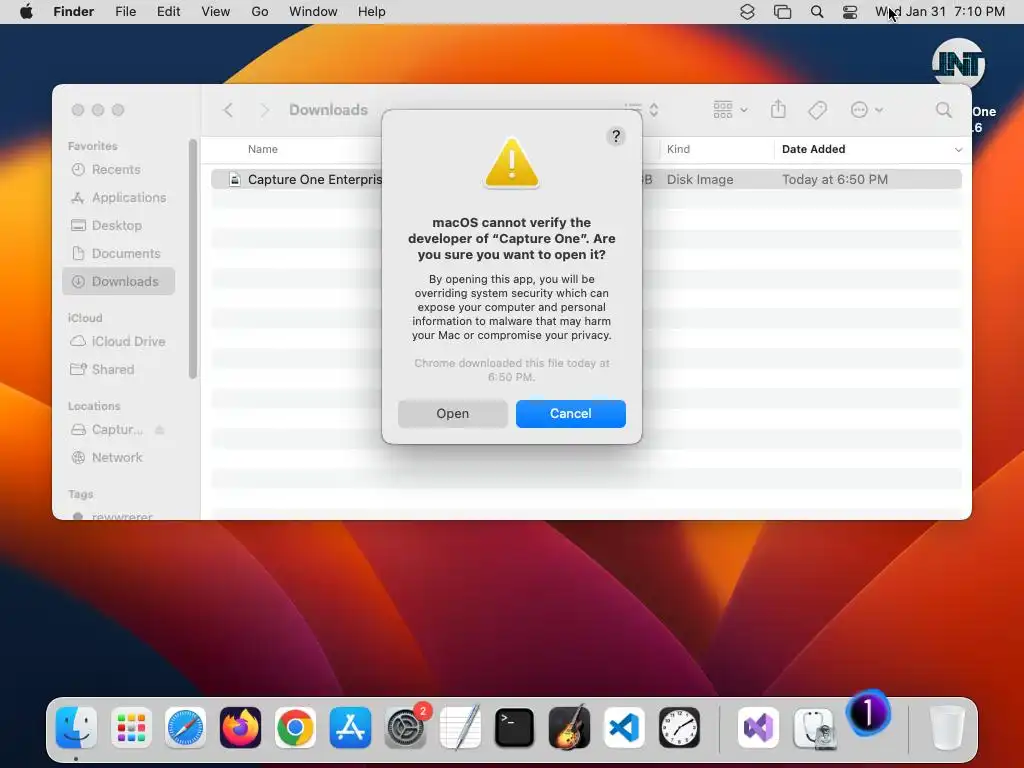Open the Window menu
The image size is (1024, 768).
pos(313,12)
